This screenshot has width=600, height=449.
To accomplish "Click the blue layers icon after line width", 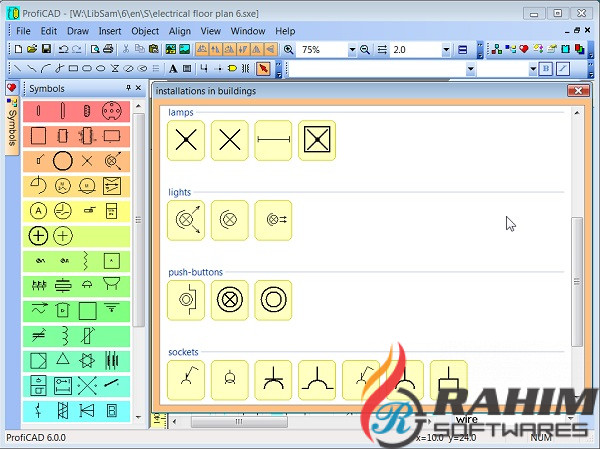I will click(x=462, y=49).
